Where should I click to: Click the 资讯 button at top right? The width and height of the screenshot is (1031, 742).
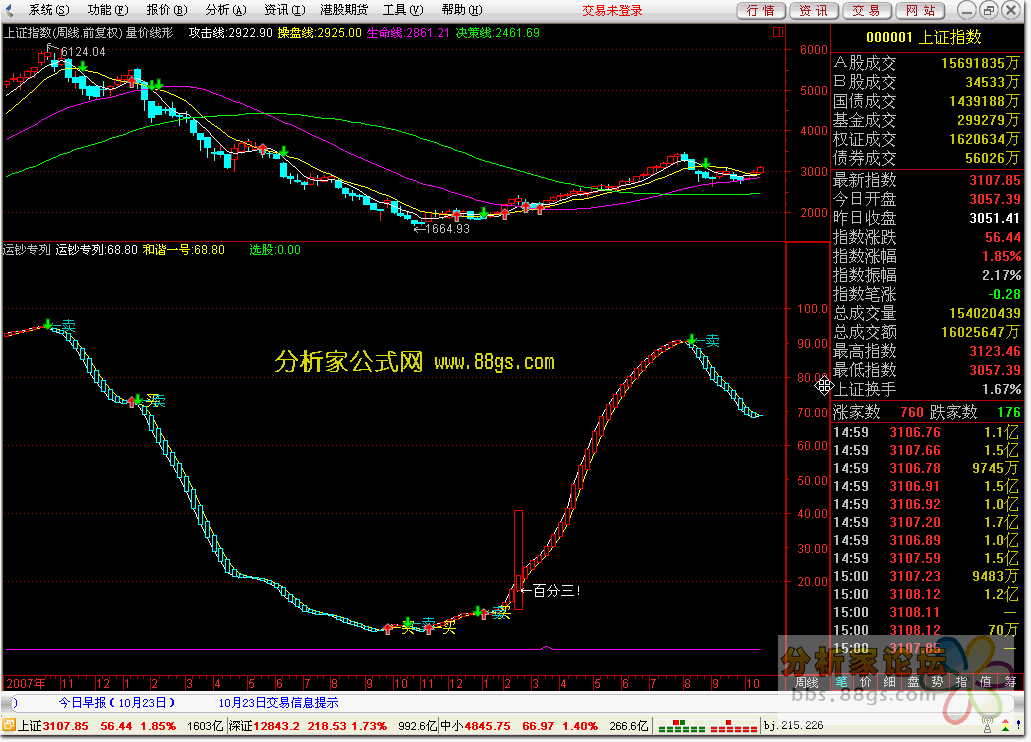[814, 11]
